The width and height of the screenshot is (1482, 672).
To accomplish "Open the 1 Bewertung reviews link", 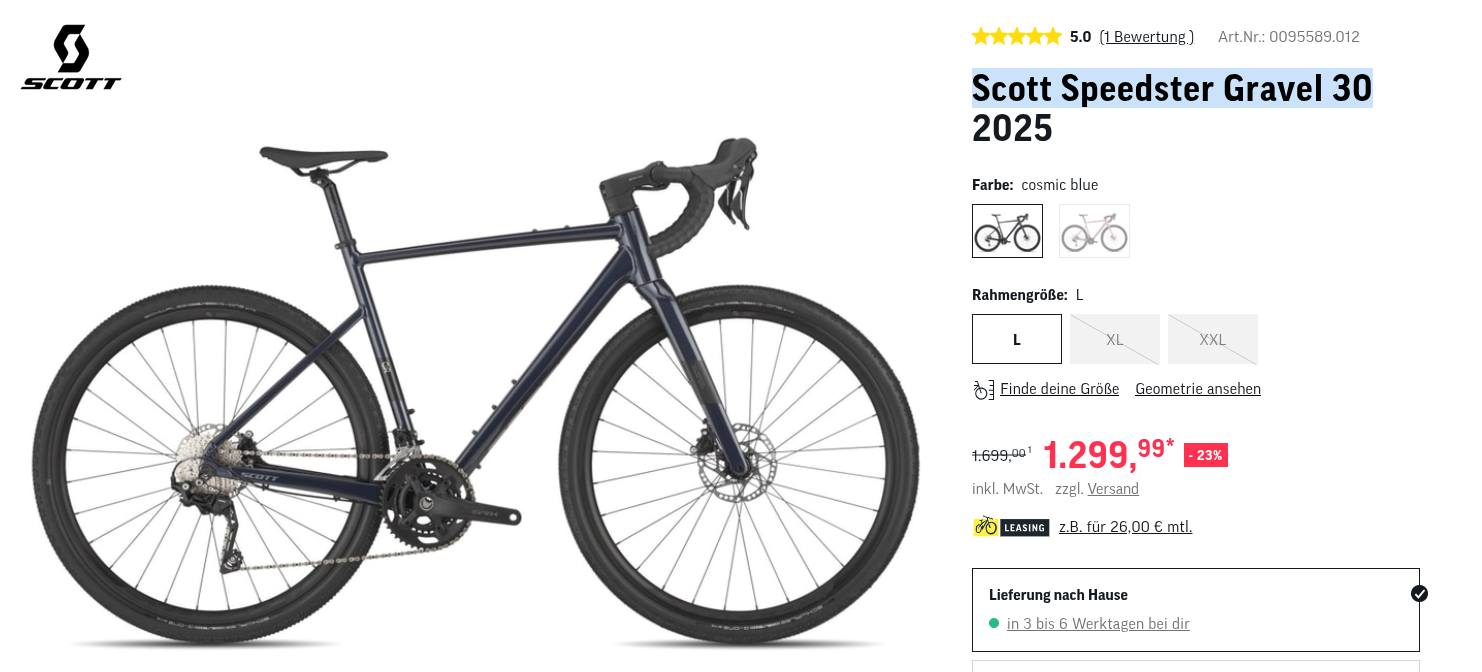I will click(x=1146, y=37).
